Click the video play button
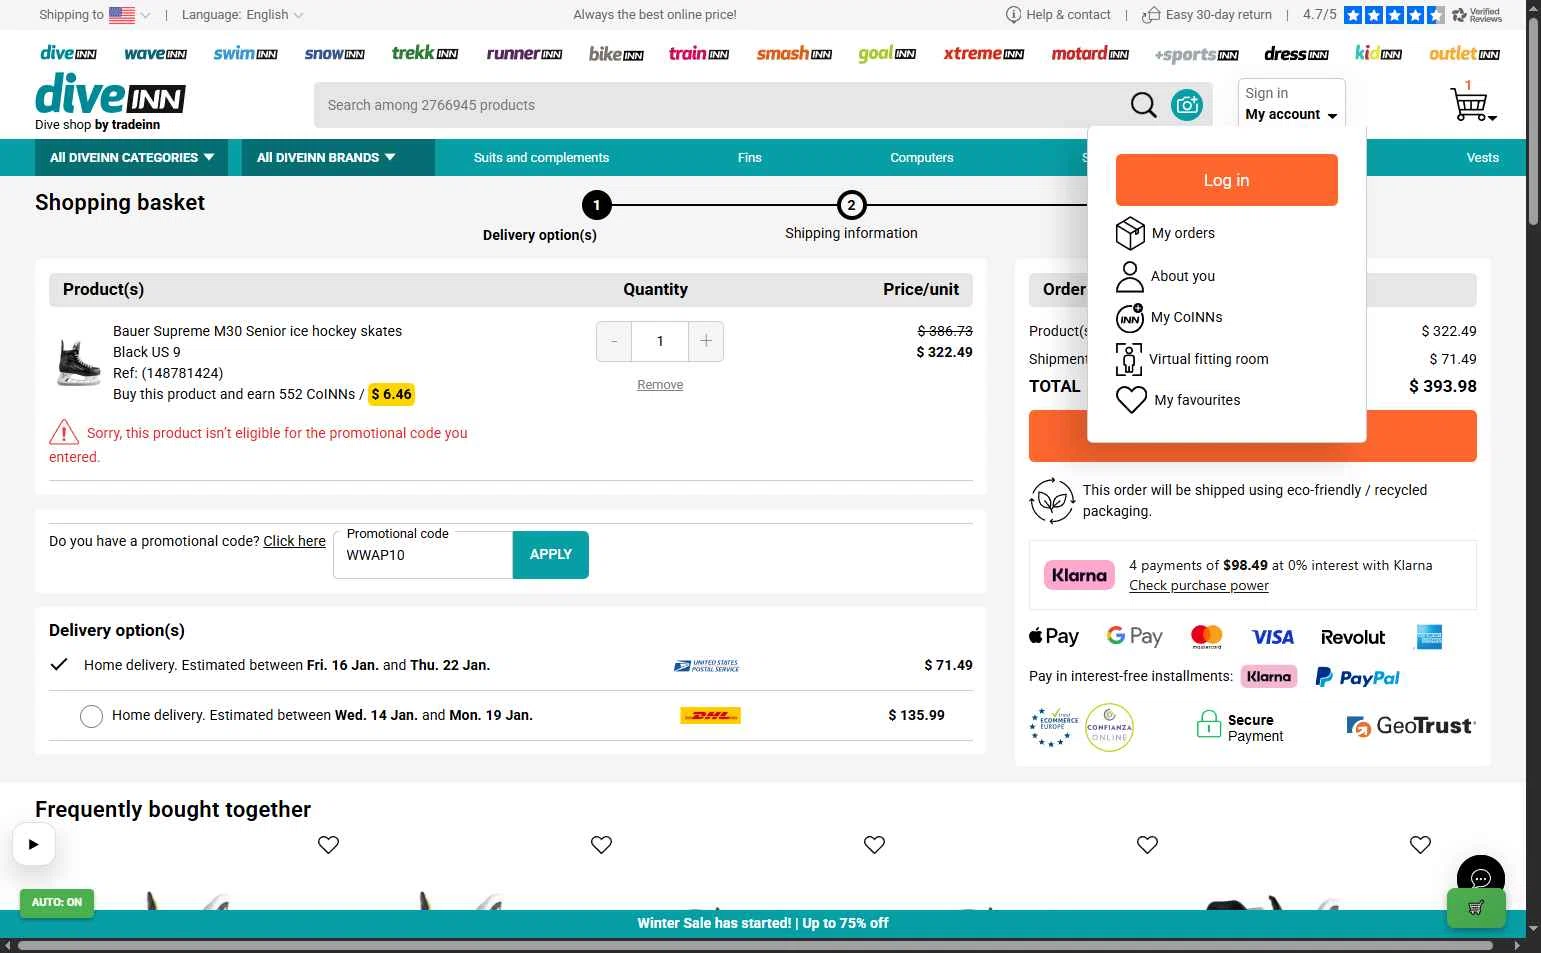 (33, 844)
